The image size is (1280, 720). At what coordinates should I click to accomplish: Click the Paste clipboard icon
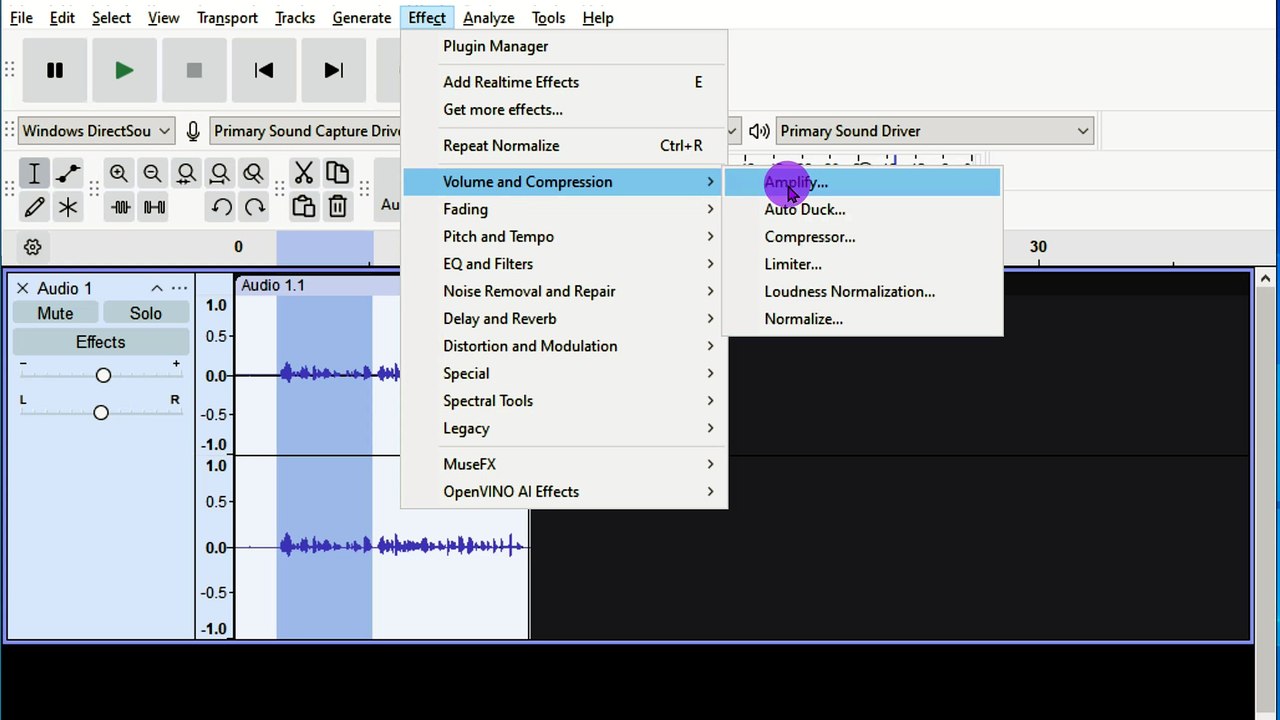tap(304, 207)
